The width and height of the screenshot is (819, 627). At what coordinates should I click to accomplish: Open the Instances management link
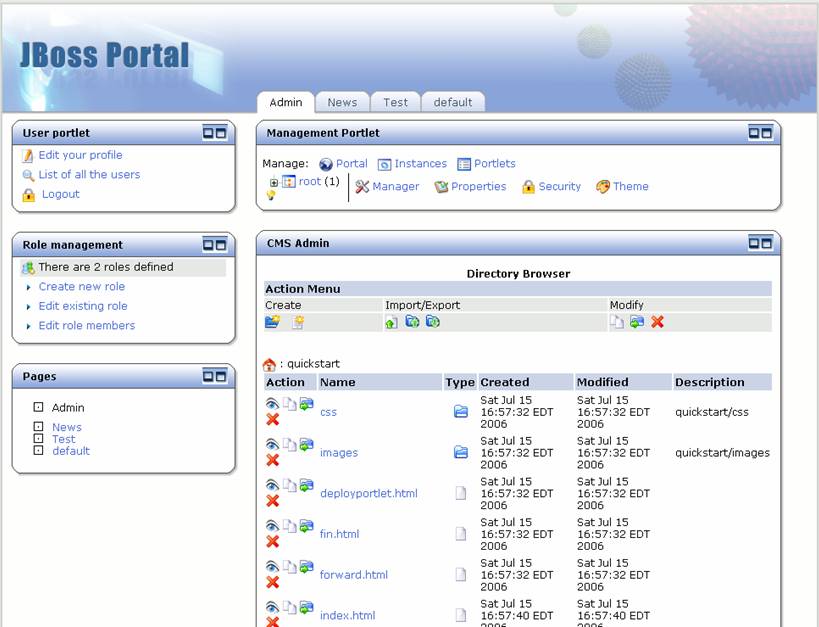[x=420, y=164]
